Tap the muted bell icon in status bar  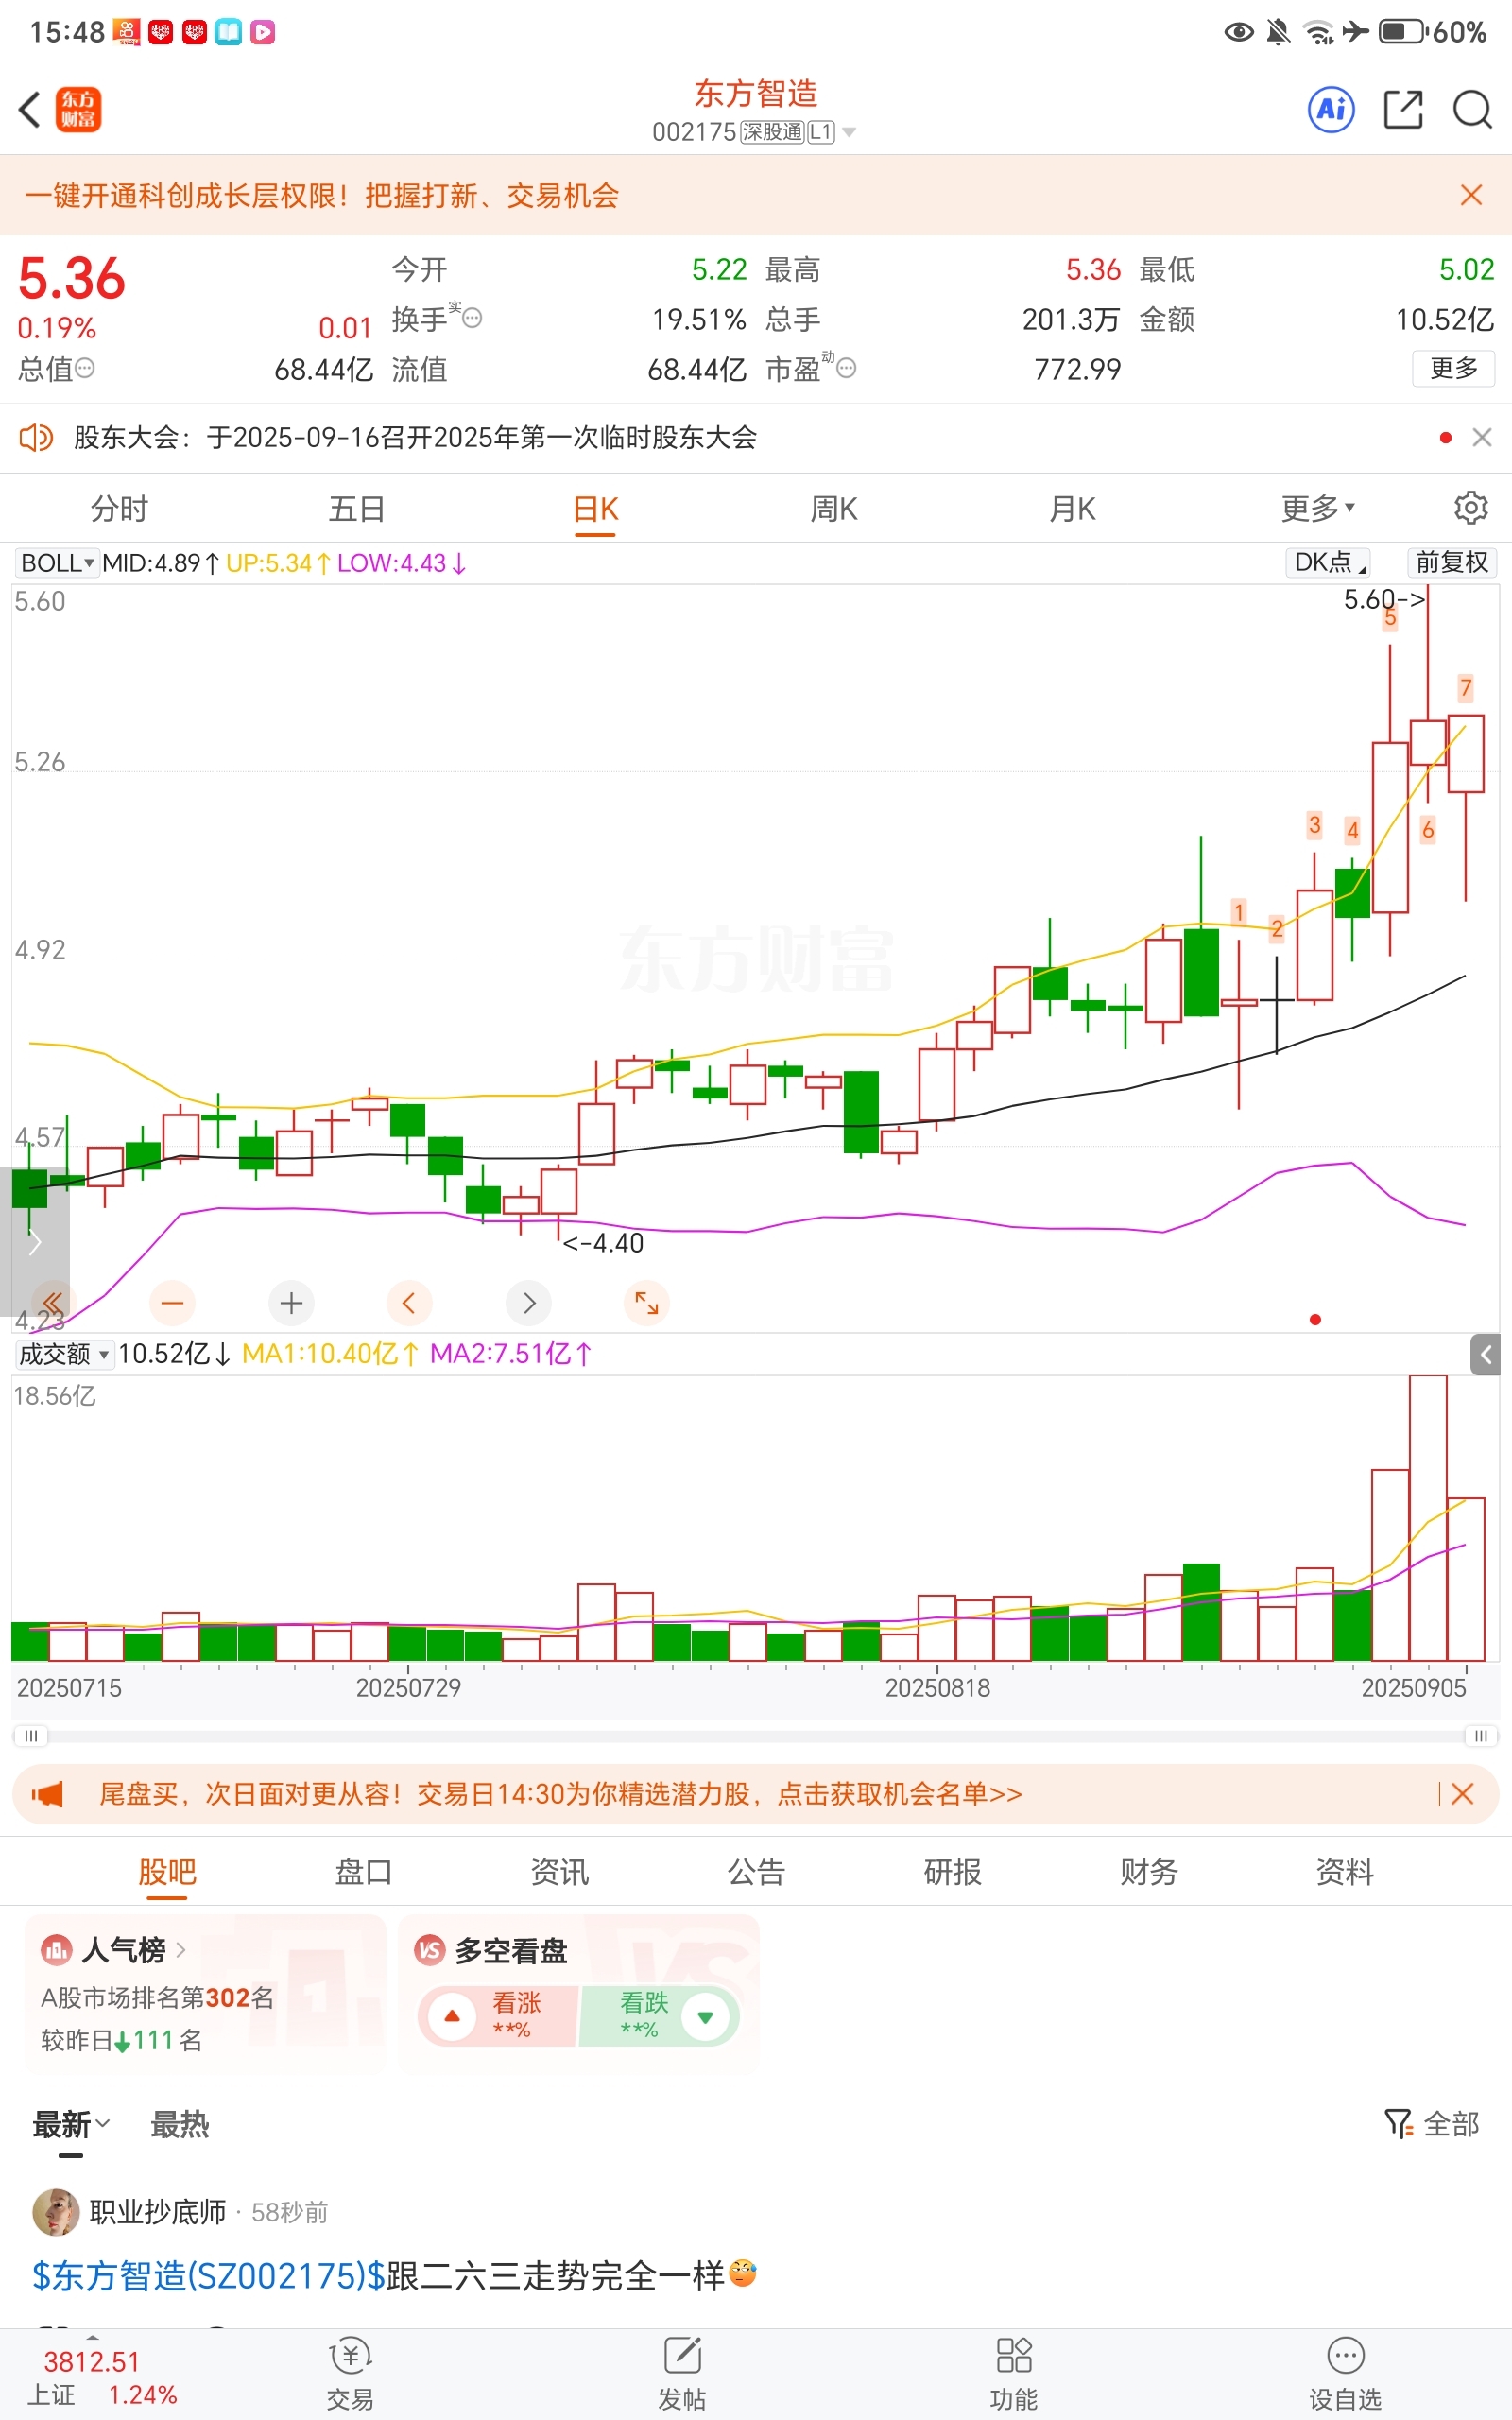click(1278, 32)
